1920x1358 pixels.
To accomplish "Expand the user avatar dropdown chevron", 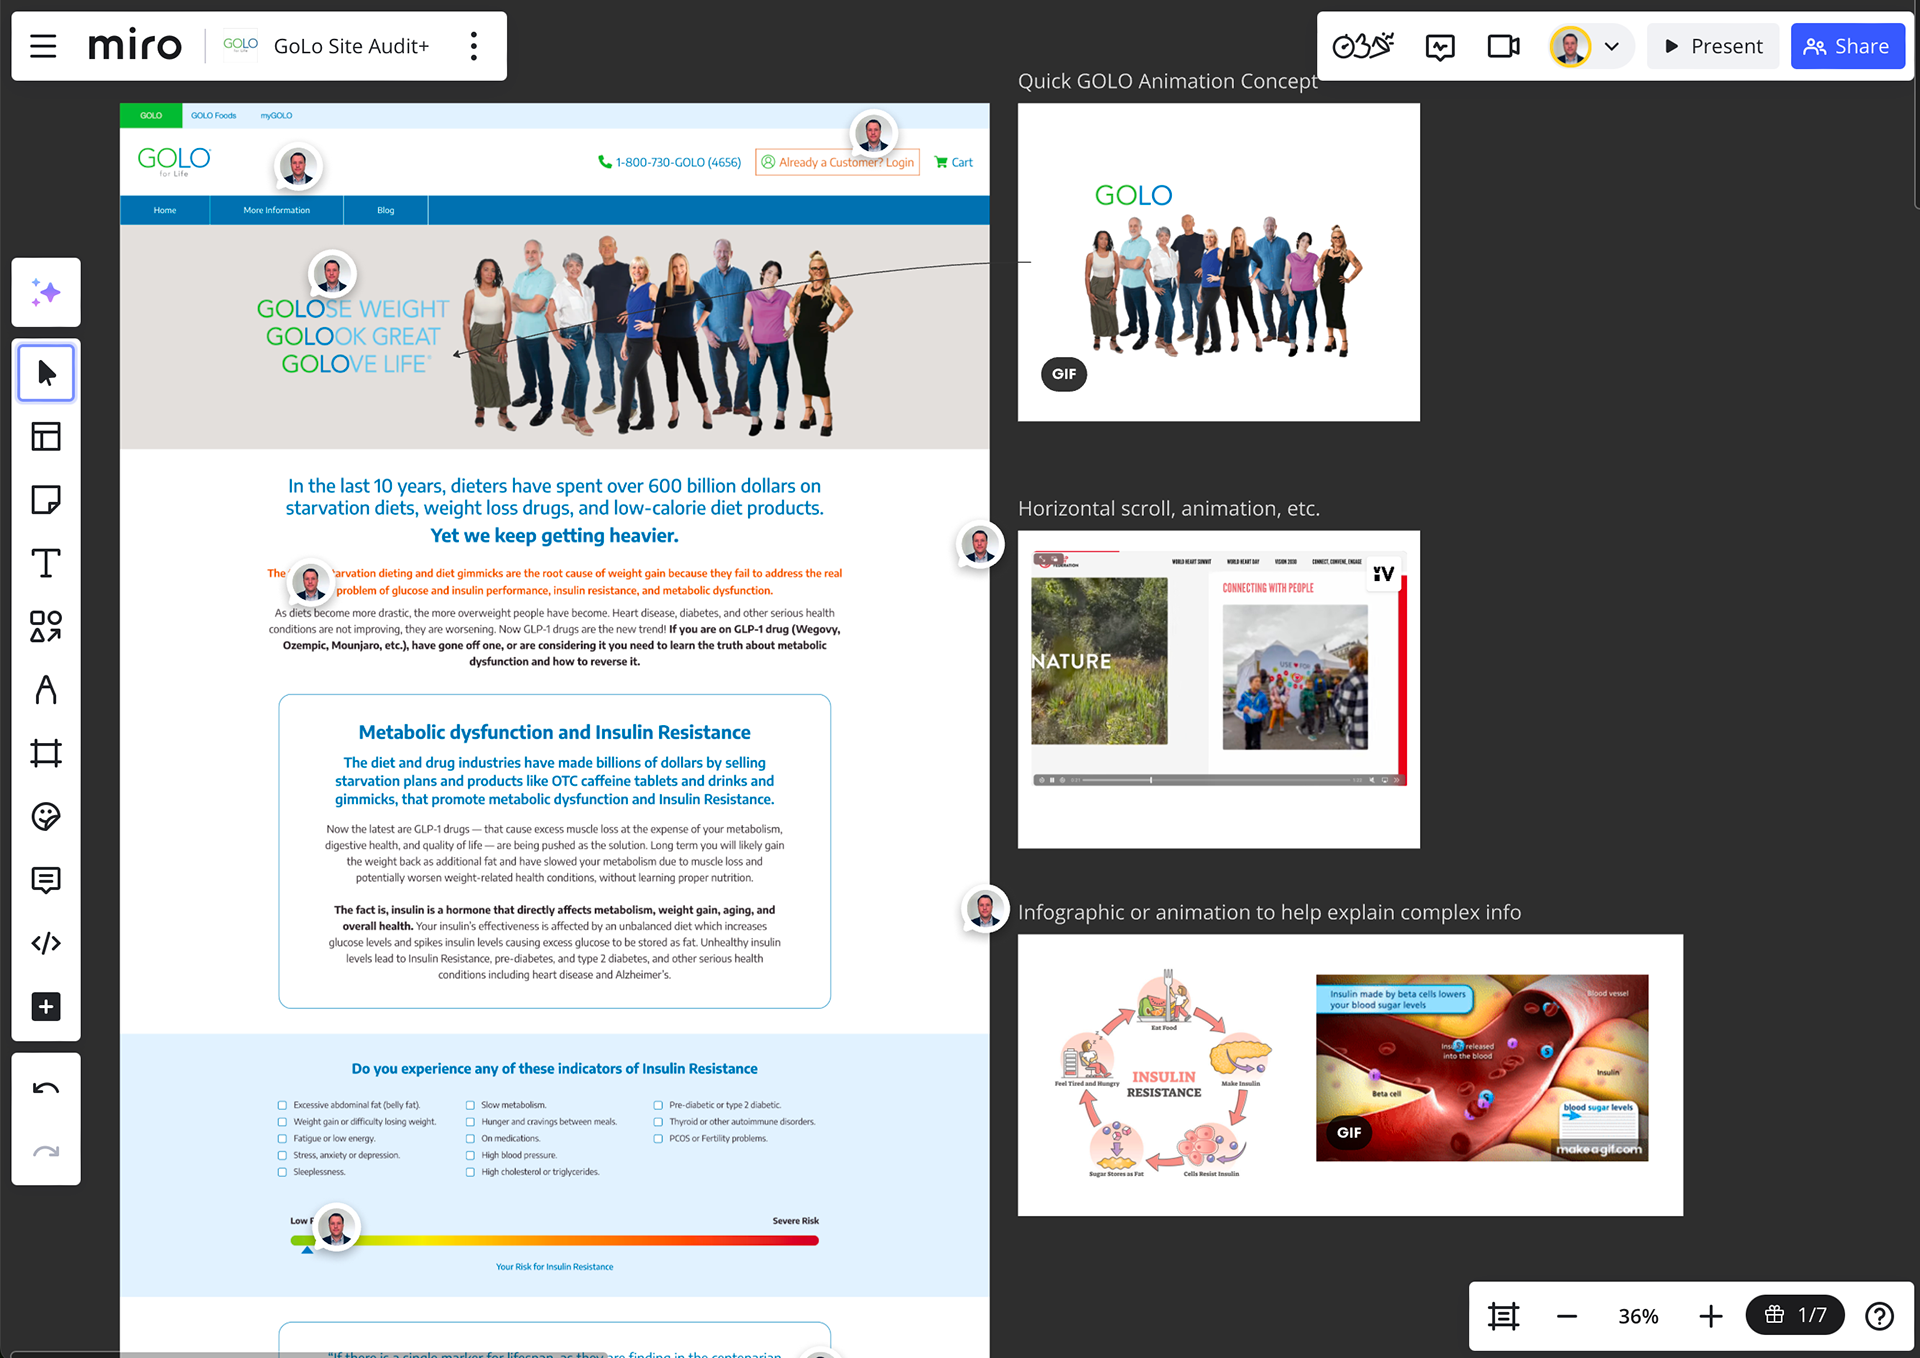I will pos(1611,46).
